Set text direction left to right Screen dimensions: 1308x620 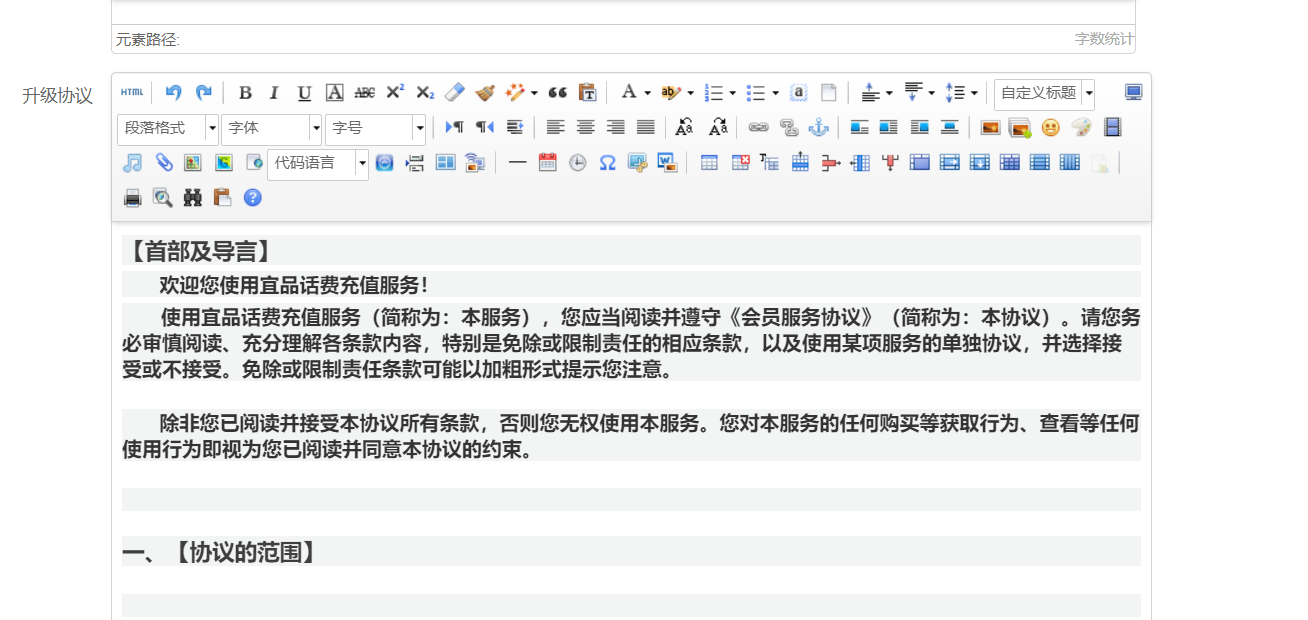454,128
